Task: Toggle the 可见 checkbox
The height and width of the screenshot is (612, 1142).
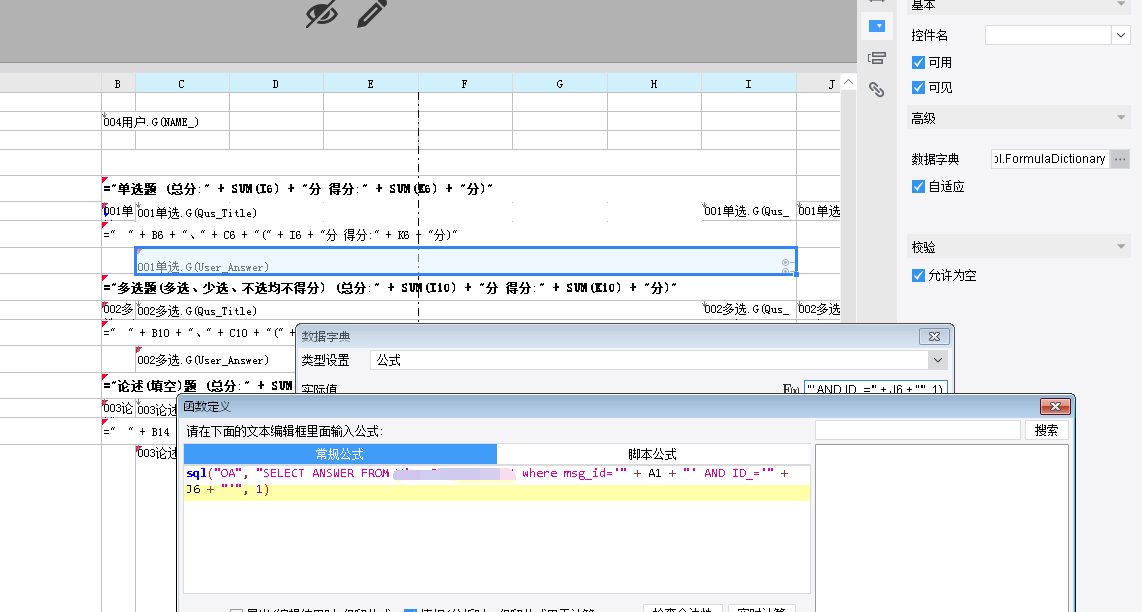Action: point(918,87)
